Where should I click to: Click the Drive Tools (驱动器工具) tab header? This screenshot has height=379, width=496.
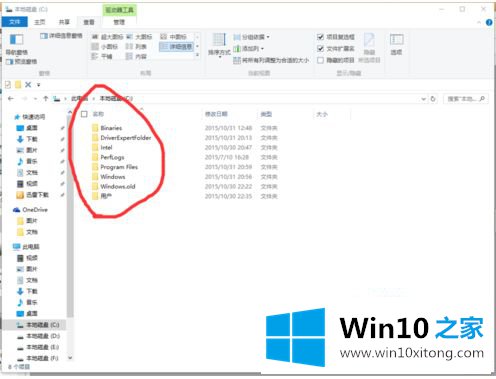119,10
